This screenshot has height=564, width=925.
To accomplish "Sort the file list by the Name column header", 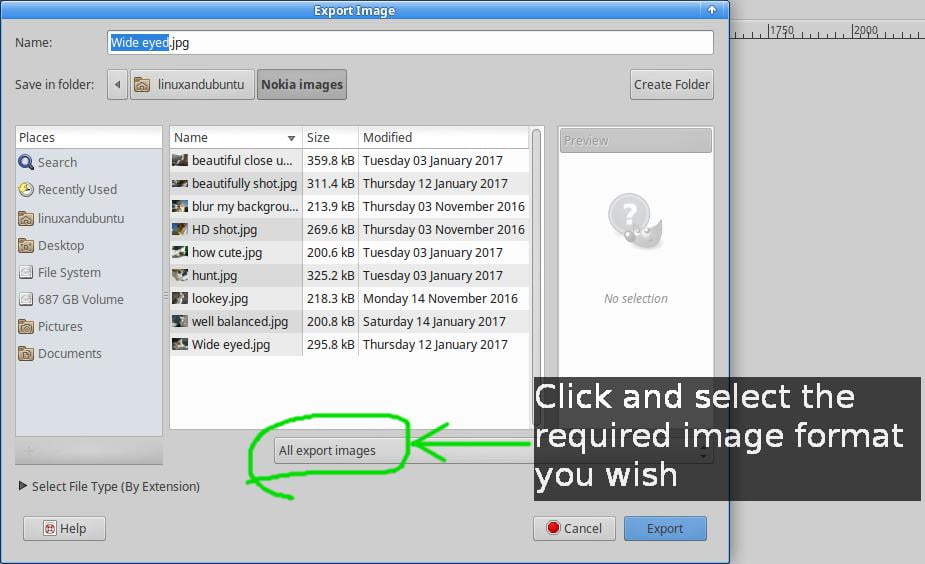I will pyautogui.click(x=235, y=137).
